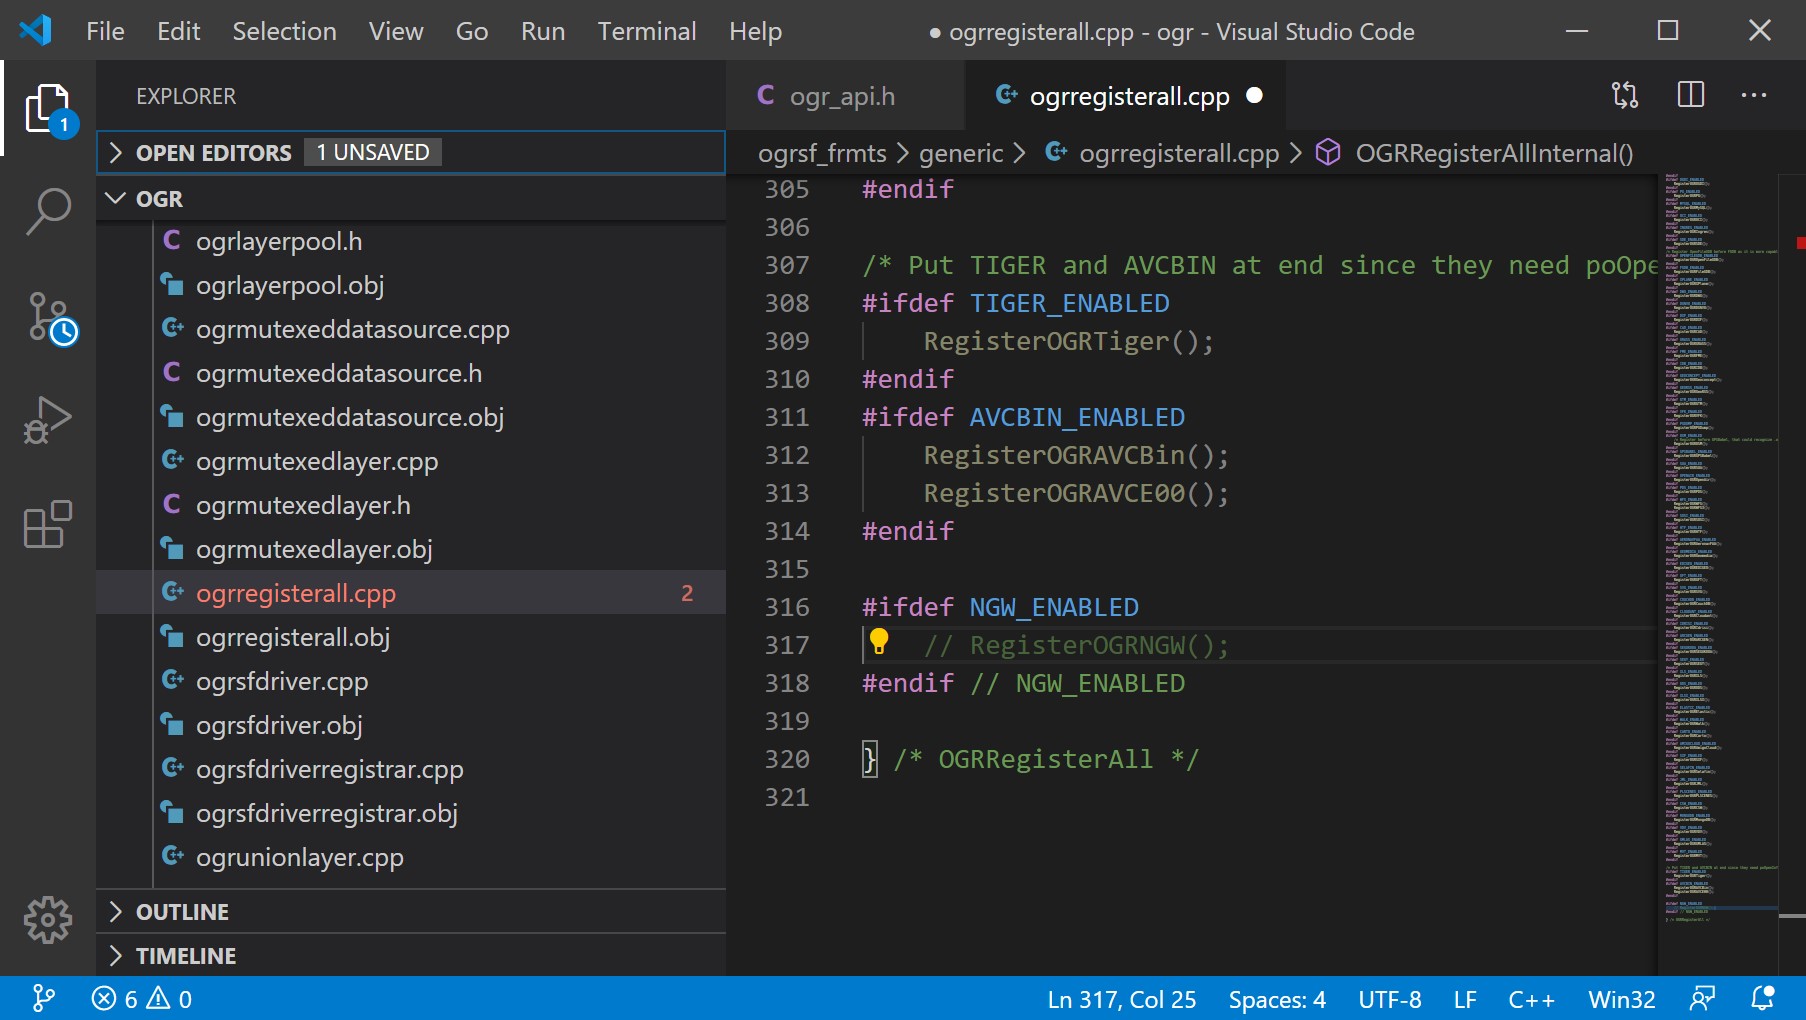Open the Run and Debug view
The height and width of the screenshot is (1020, 1806).
48,420
